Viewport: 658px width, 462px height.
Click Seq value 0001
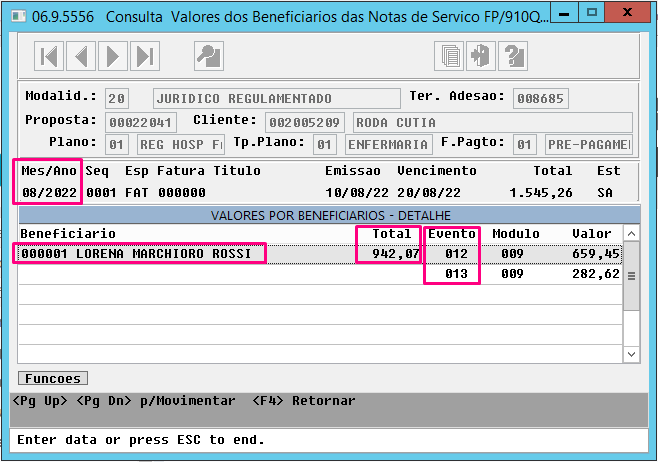click(x=101, y=193)
